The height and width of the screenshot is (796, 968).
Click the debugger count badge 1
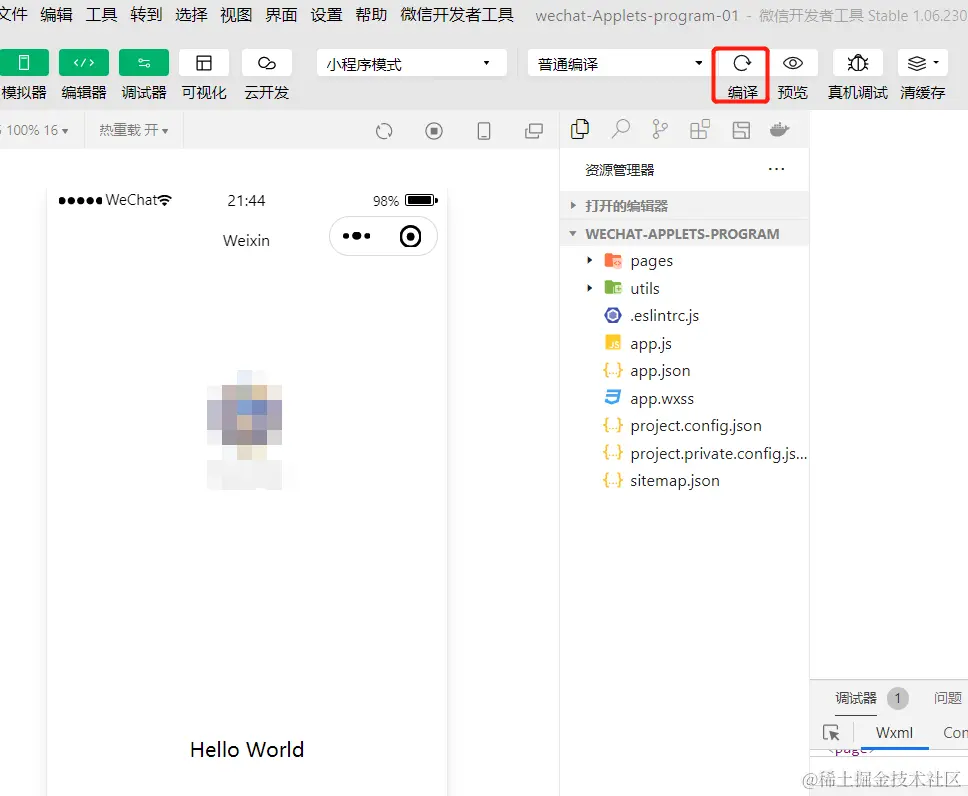[898, 698]
